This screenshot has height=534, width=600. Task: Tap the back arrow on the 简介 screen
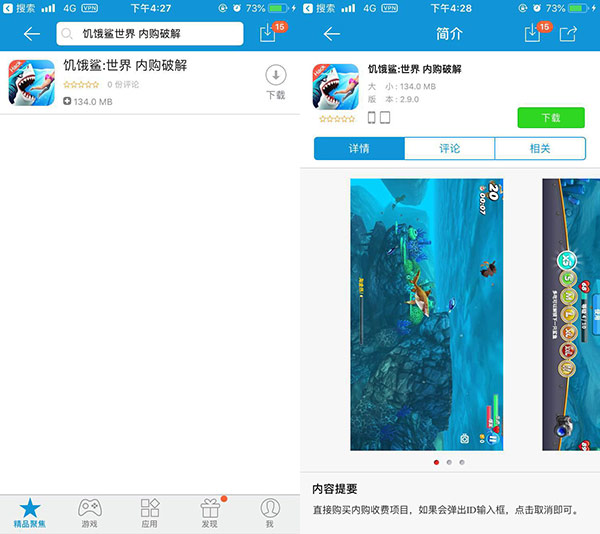coord(331,34)
